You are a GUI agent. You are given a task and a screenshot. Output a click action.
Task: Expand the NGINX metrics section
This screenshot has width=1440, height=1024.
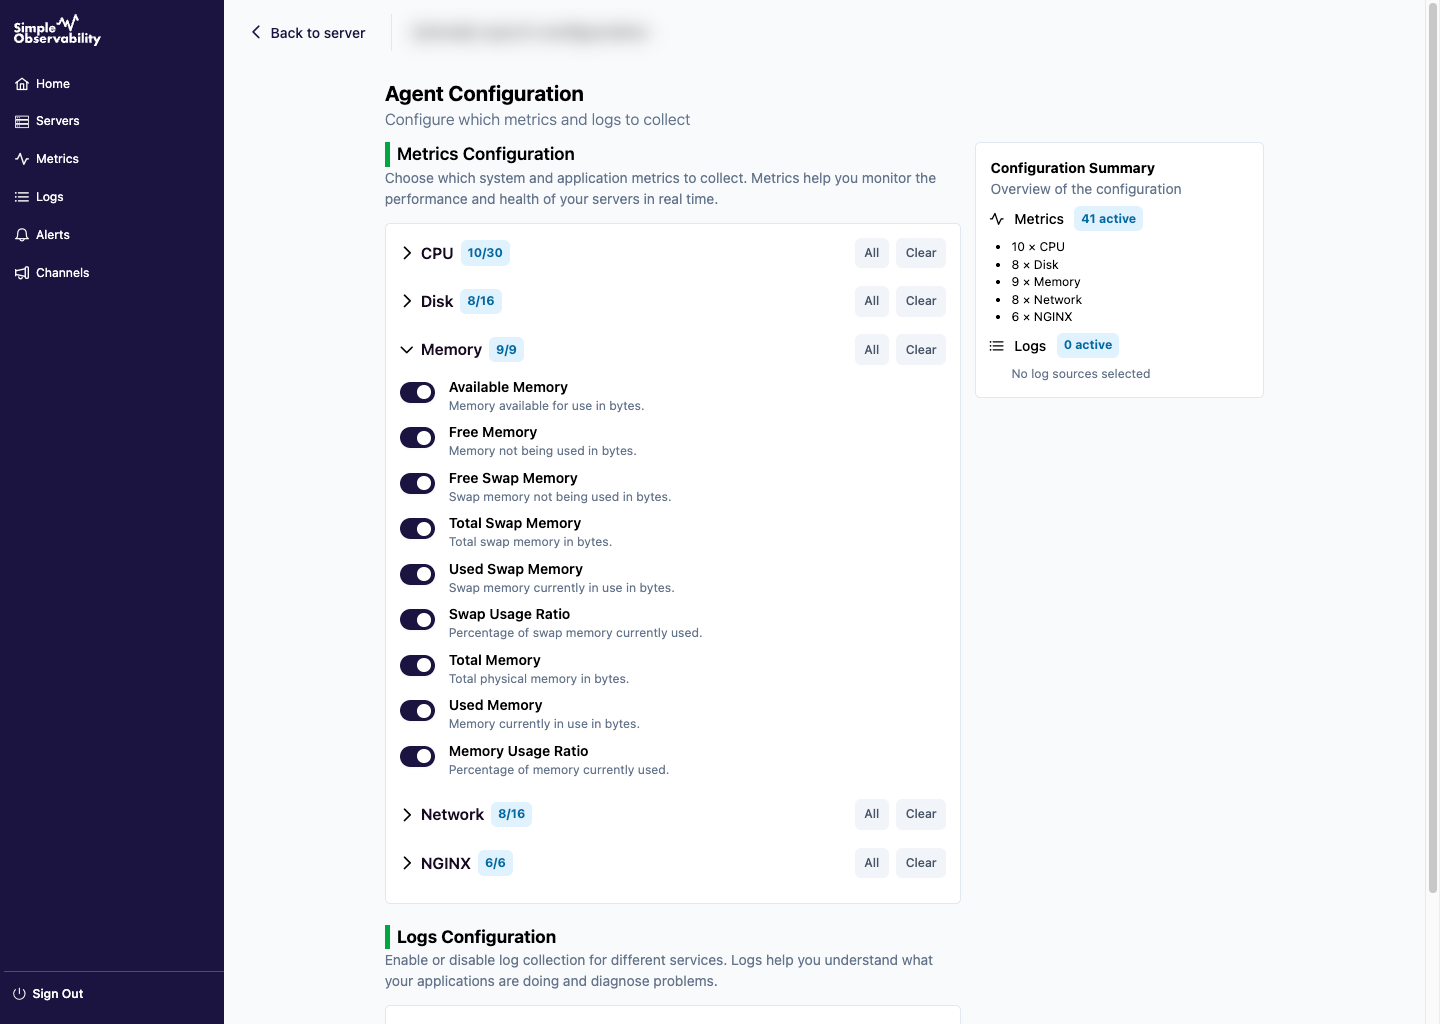(x=407, y=863)
